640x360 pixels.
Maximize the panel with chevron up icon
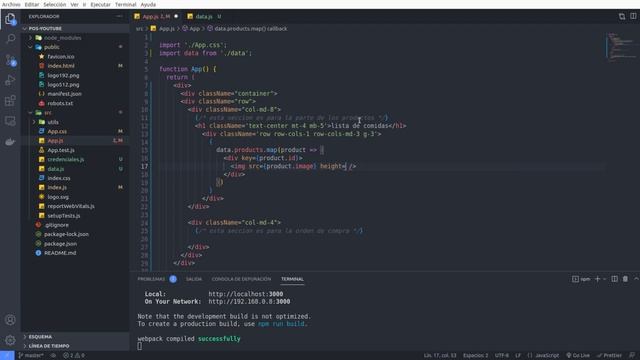(x=636, y=279)
